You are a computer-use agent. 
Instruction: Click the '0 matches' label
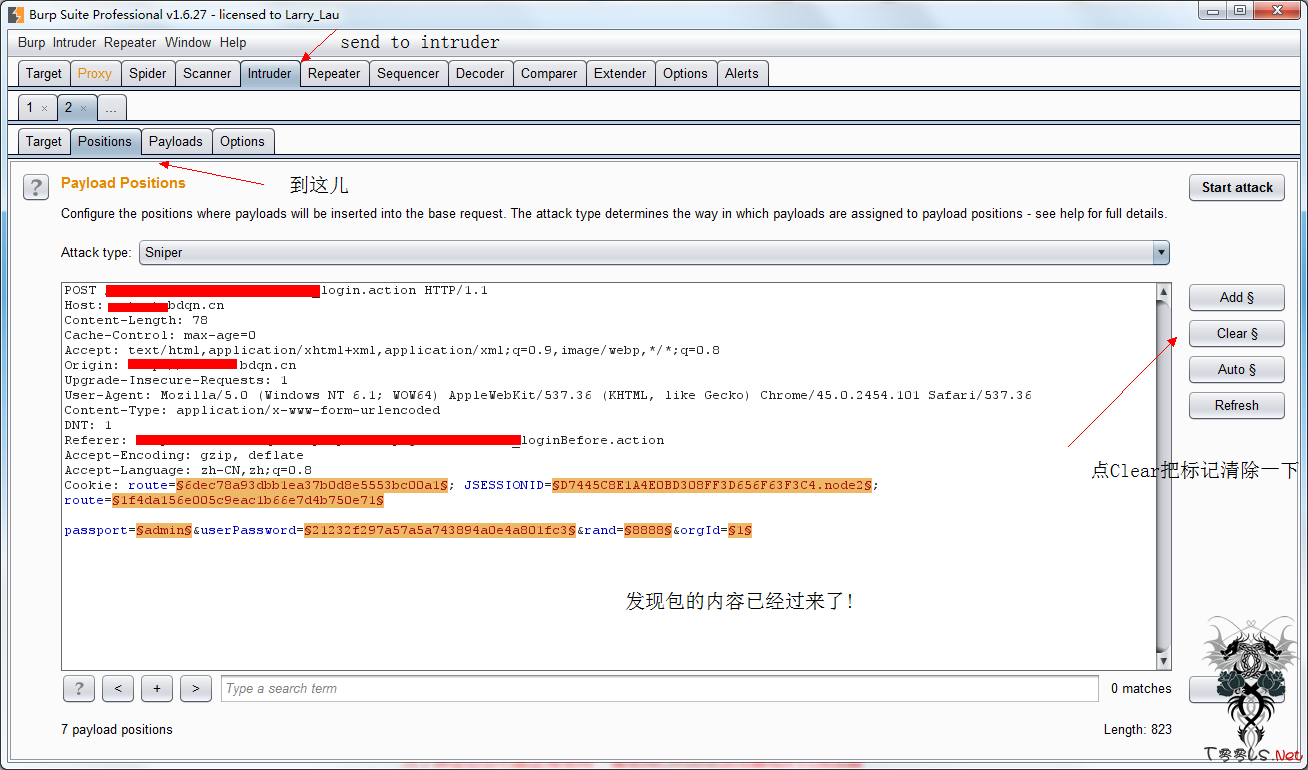point(1141,688)
